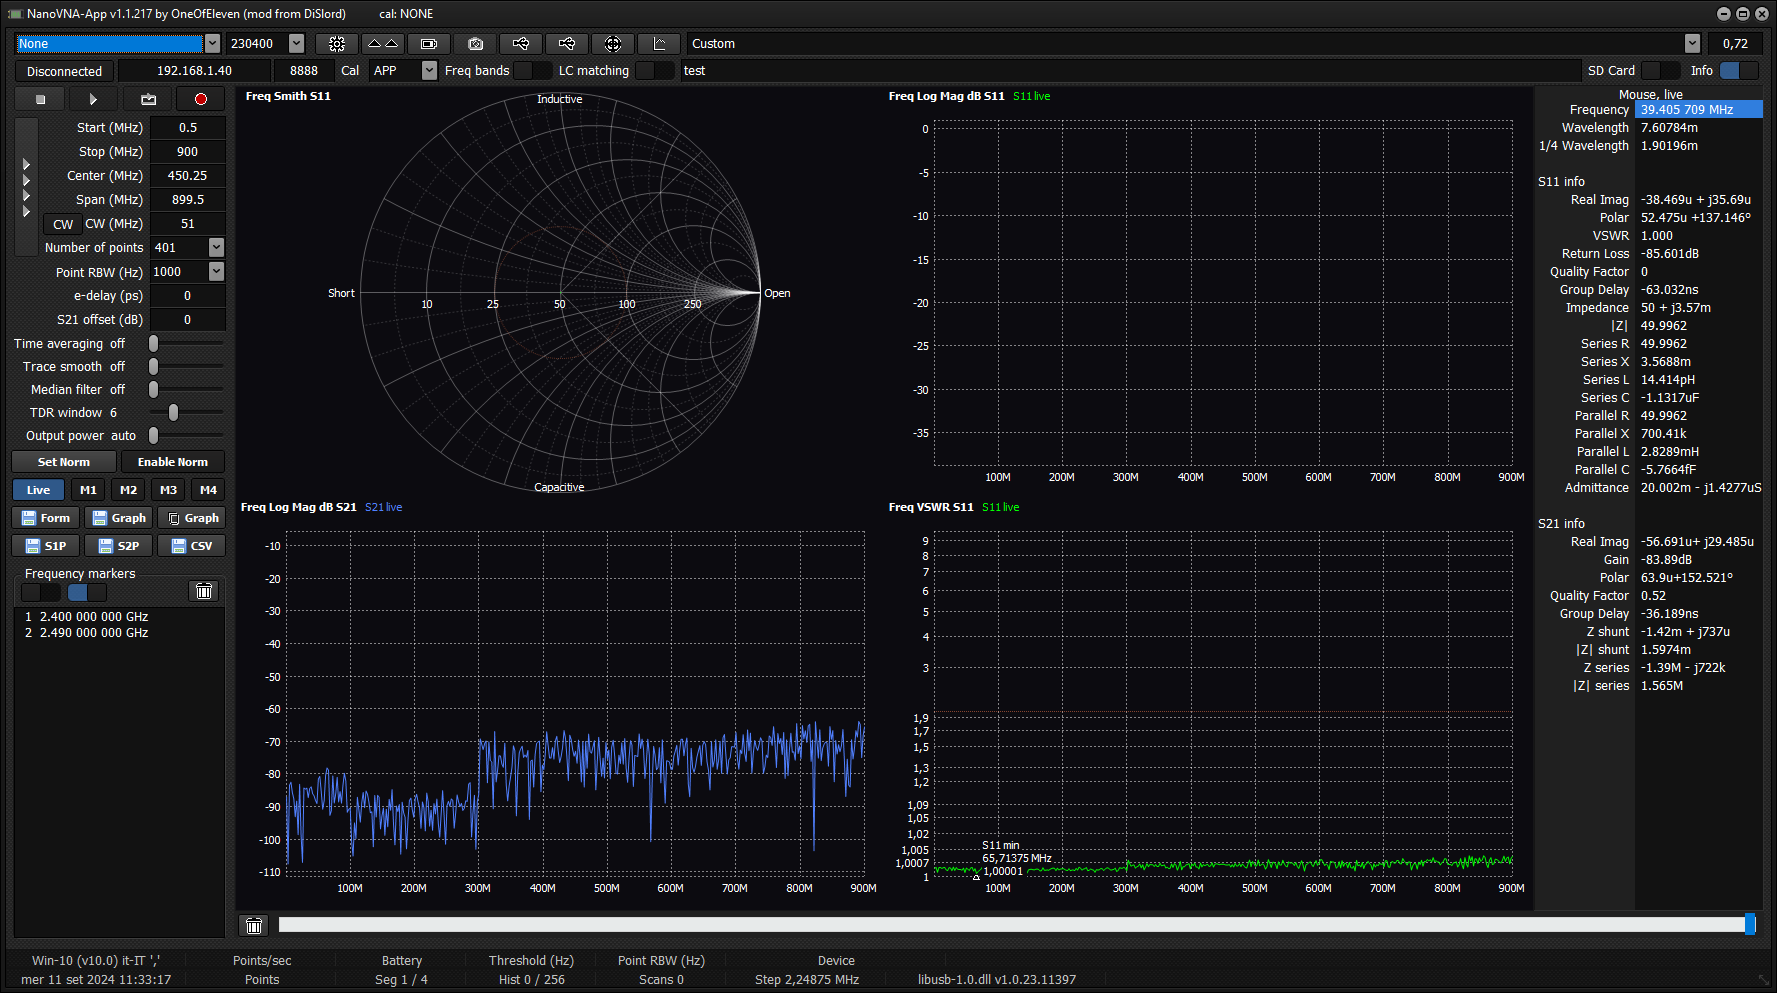1777x993 pixels.
Task: Click the history position slider handle
Action: click(x=1750, y=924)
